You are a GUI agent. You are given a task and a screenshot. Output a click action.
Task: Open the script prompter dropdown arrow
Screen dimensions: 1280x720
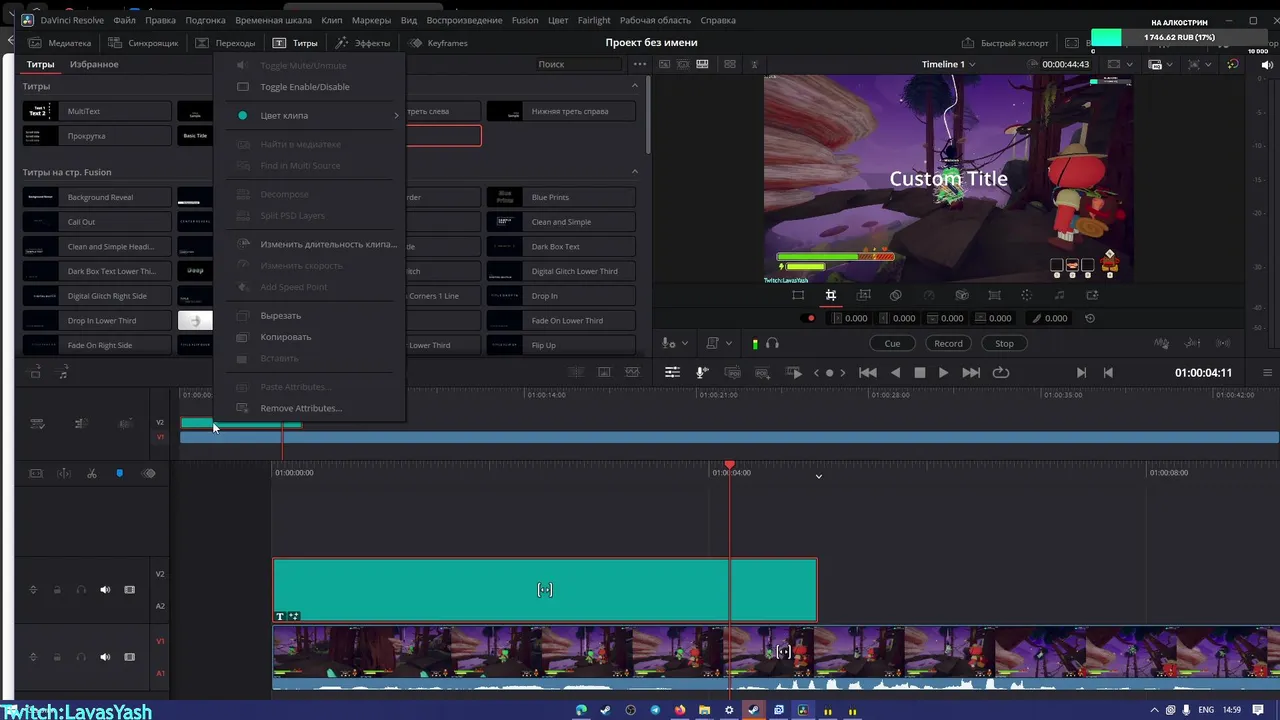pos(728,344)
